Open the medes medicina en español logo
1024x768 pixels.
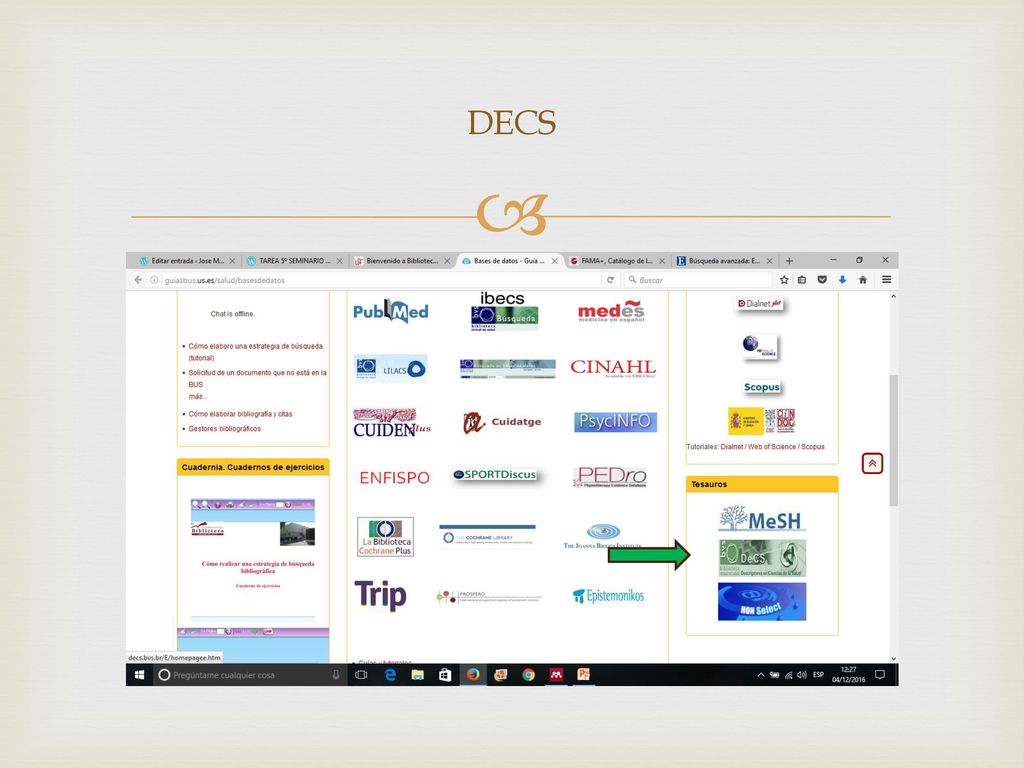[x=611, y=311]
